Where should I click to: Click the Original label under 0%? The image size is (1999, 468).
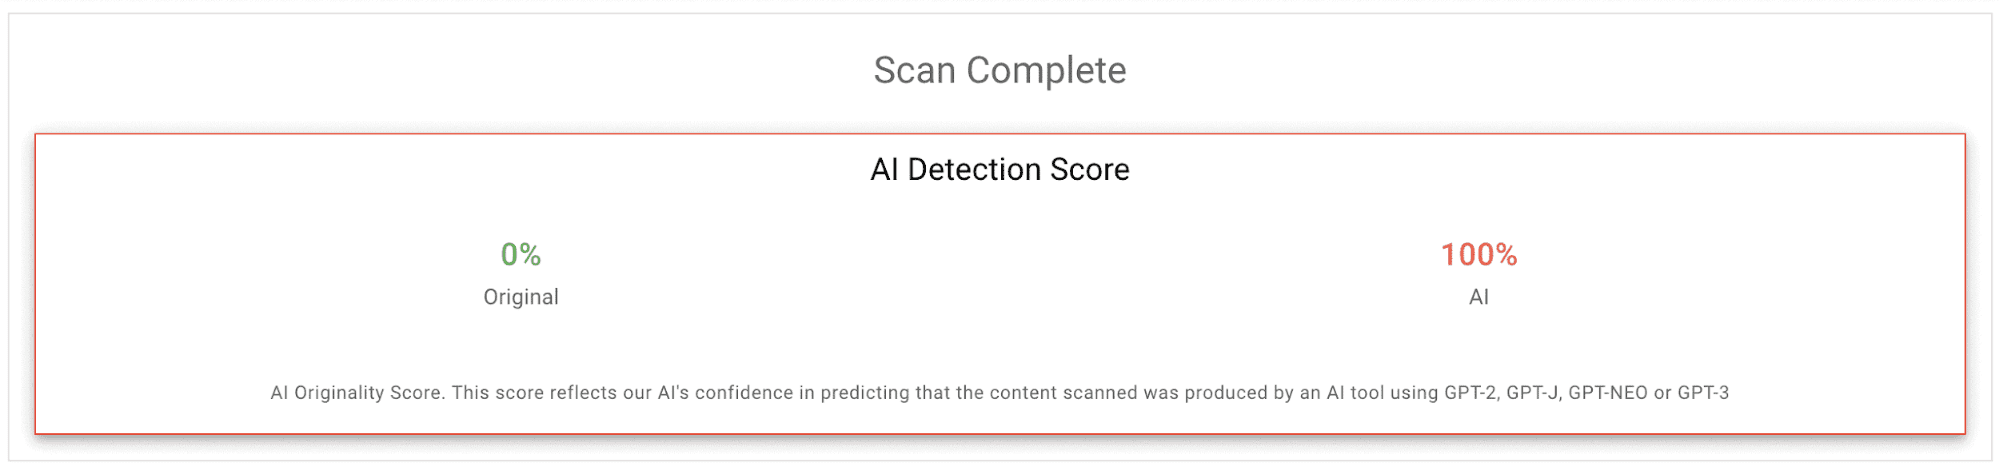(x=520, y=297)
